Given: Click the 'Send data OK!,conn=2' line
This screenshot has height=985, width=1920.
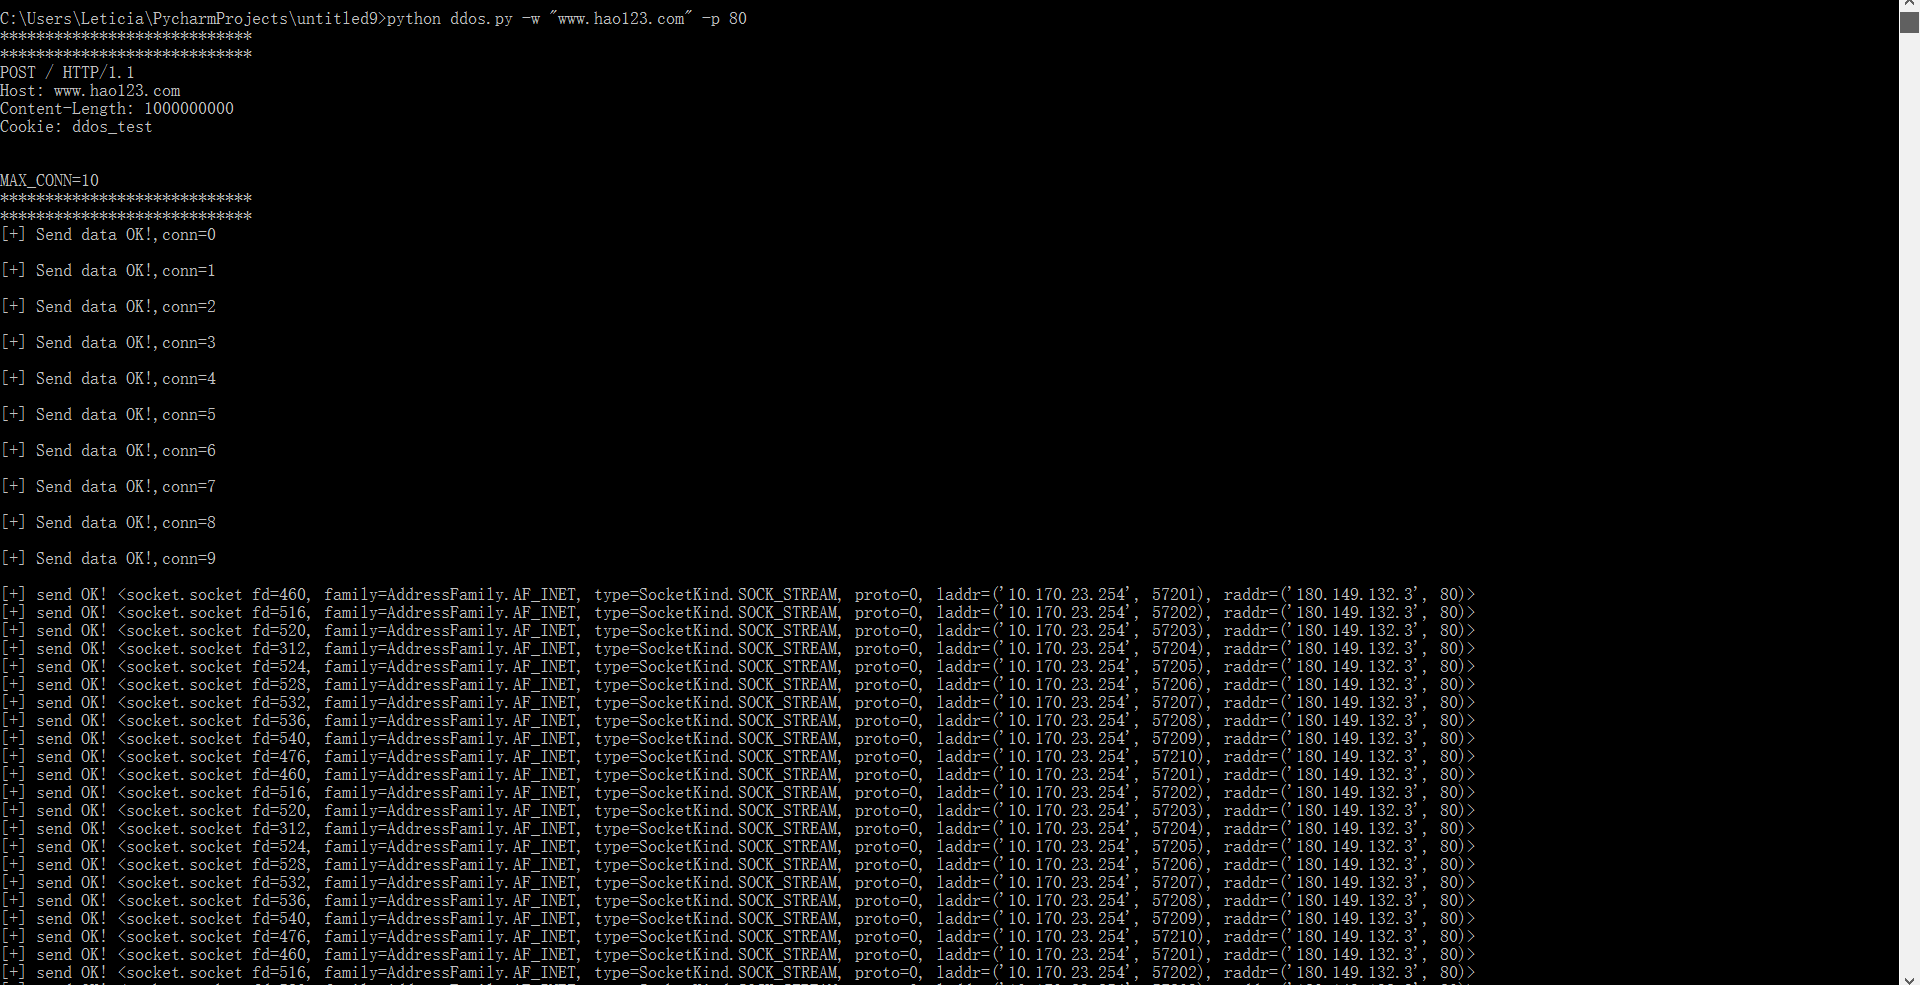Looking at the screenshot, I should (108, 307).
